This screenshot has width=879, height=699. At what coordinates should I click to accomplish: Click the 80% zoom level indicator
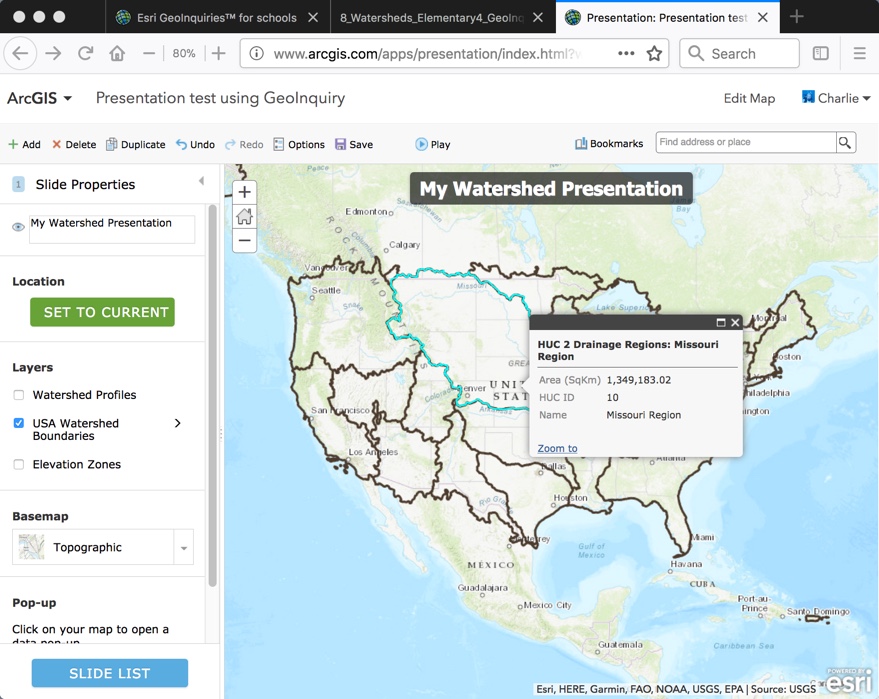184,54
